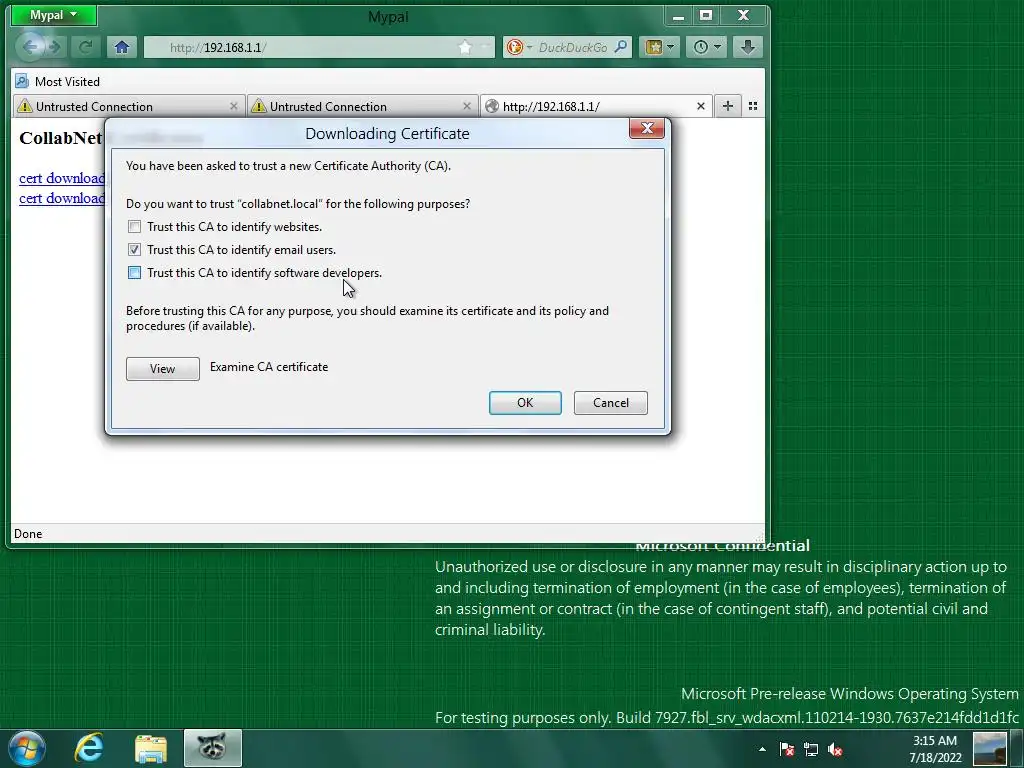Click the Show desktop strip at taskbar edge
This screenshot has height=768, width=1024.
[1017, 748]
